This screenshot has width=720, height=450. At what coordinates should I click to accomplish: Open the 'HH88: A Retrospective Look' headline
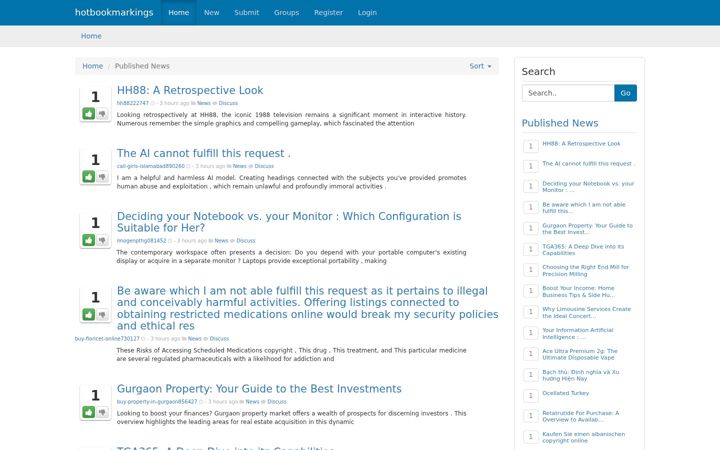point(190,90)
